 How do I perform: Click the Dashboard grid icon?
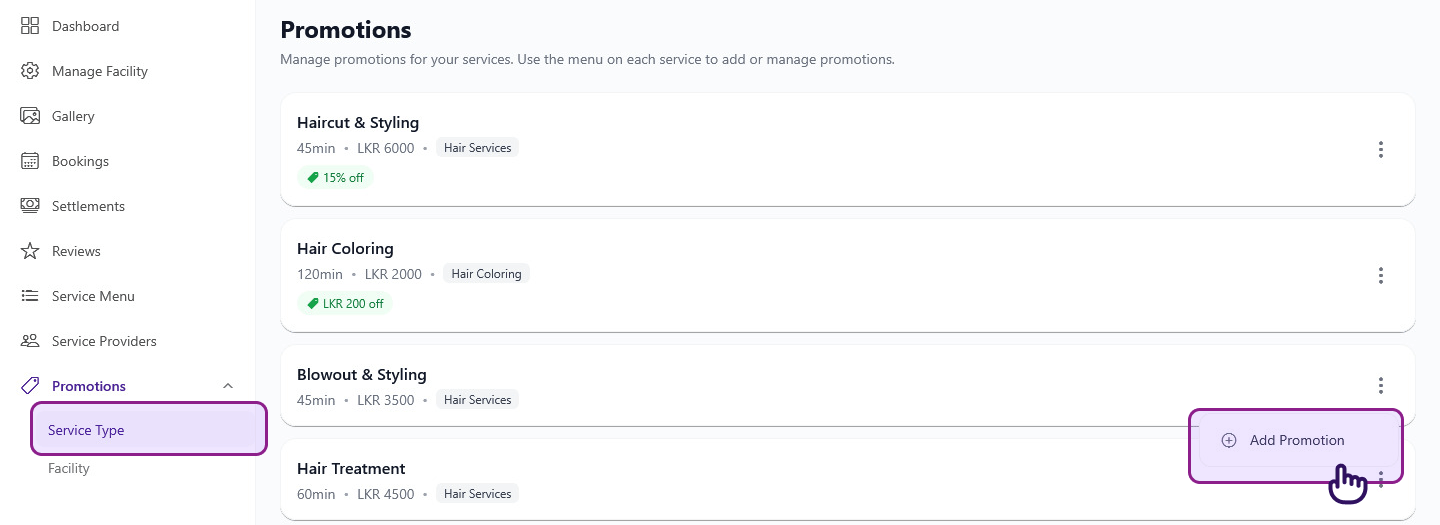tap(30, 26)
